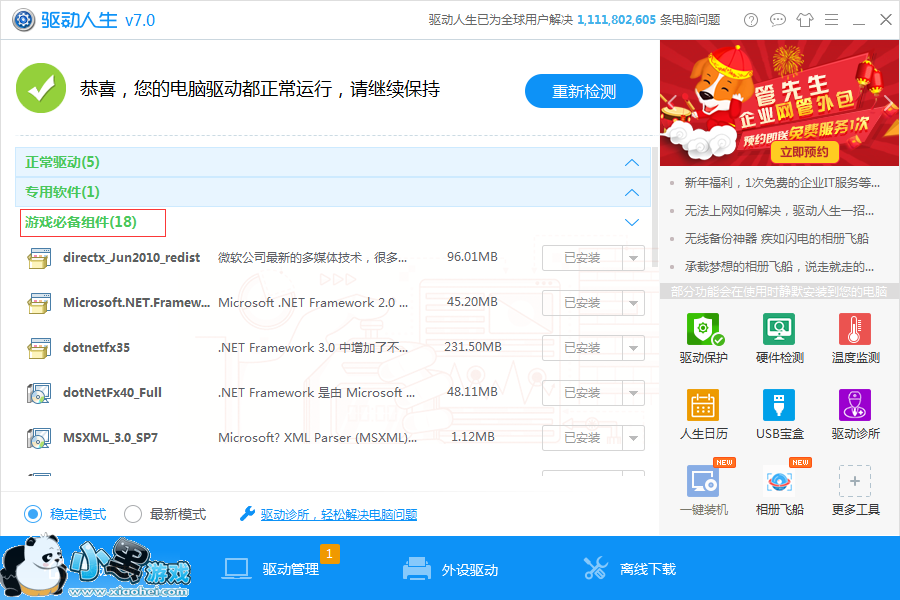Open the 人生日历 calendar tool
The height and width of the screenshot is (600, 900).
pyautogui.click(x=703, y=415)
